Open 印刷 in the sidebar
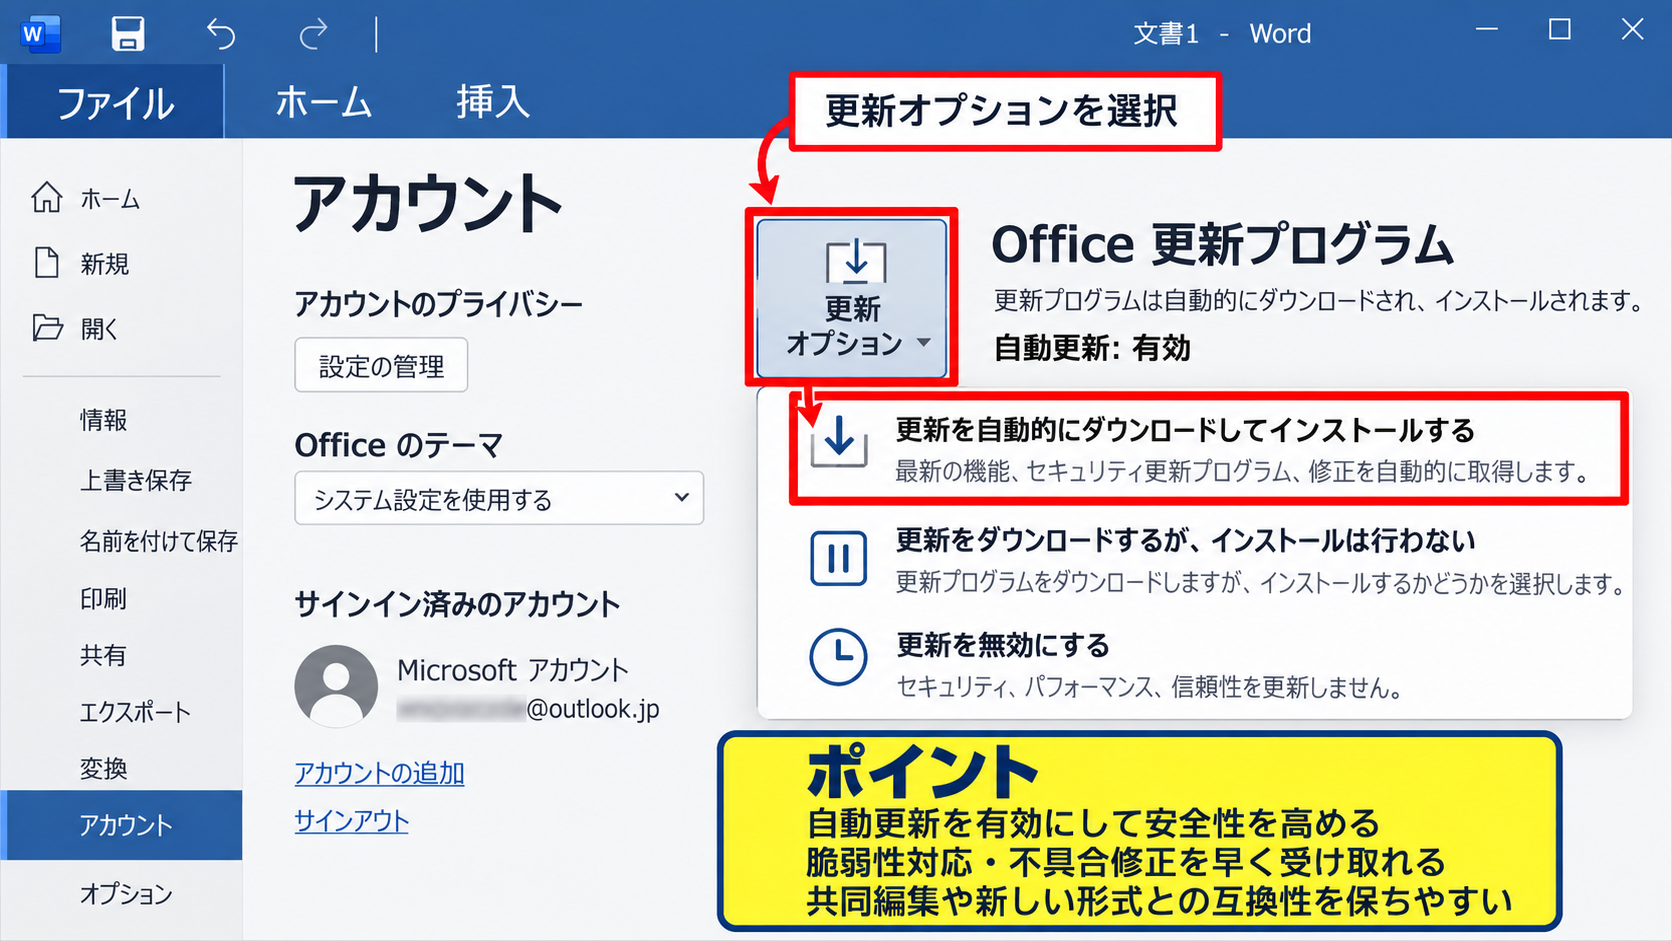Screen dimensions: 1672x941 (x=104, y=599)
